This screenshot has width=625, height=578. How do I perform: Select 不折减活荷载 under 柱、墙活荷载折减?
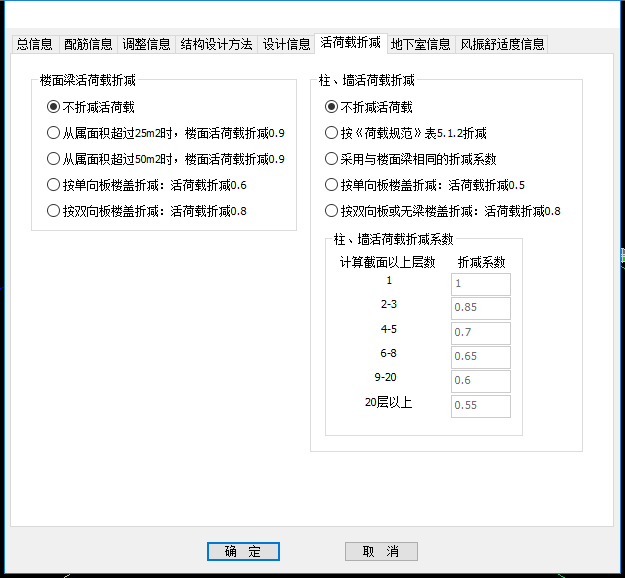coord(368,107)
